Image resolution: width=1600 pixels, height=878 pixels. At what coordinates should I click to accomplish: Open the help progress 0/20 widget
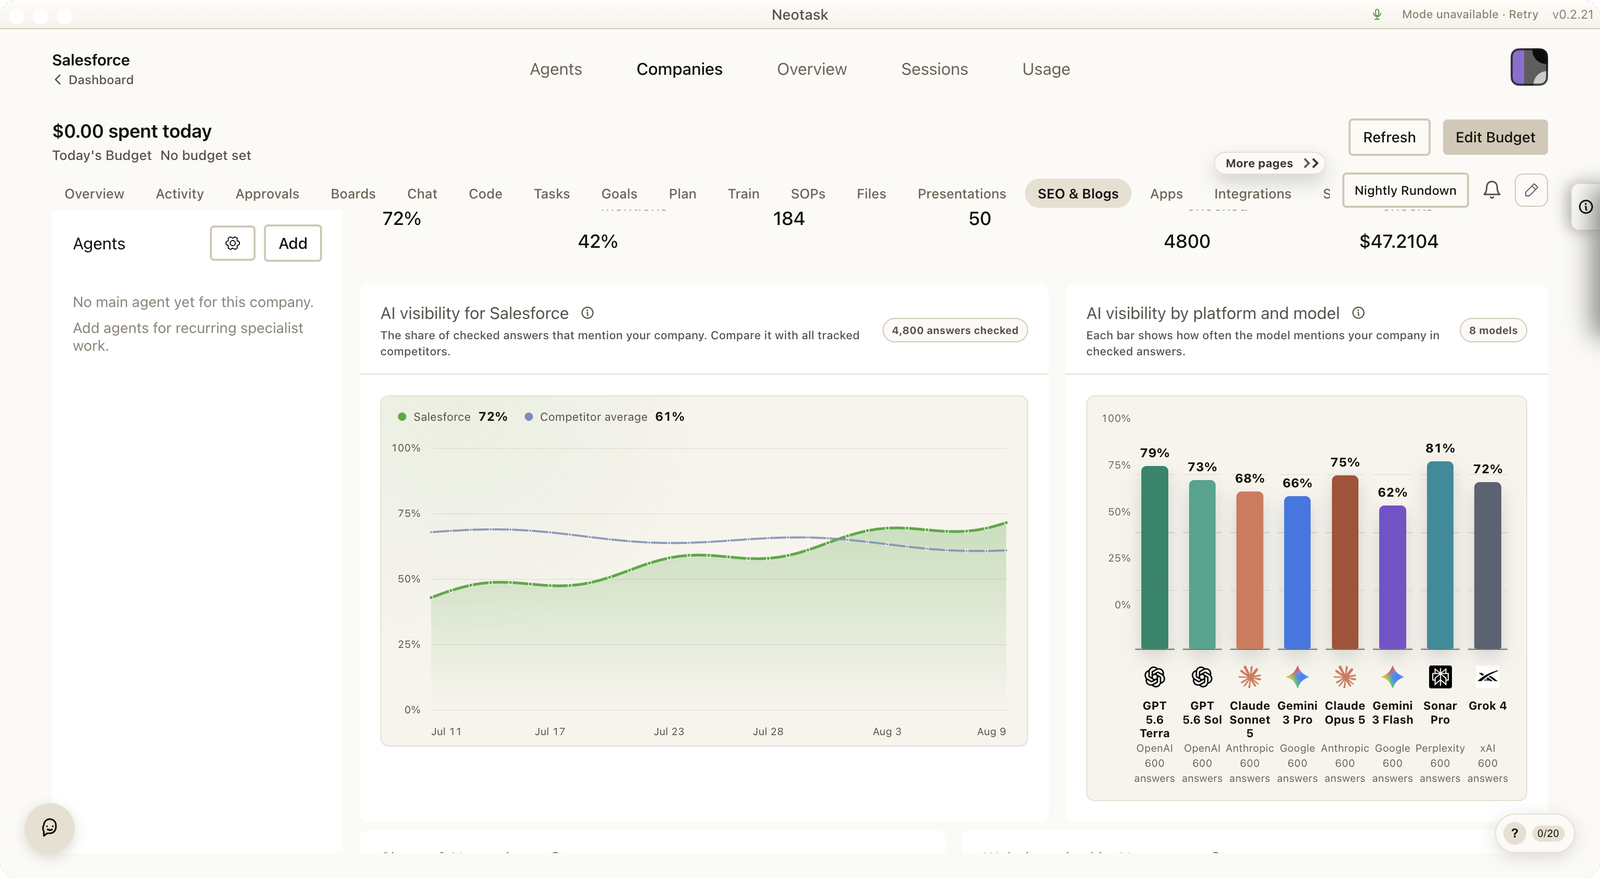pos(1535,833)
